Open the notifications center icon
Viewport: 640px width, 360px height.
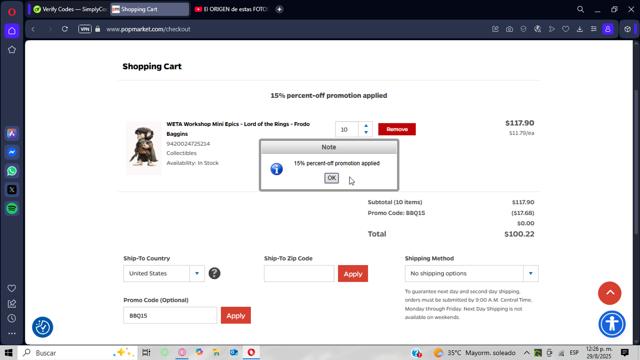click(x=624, y=352)
